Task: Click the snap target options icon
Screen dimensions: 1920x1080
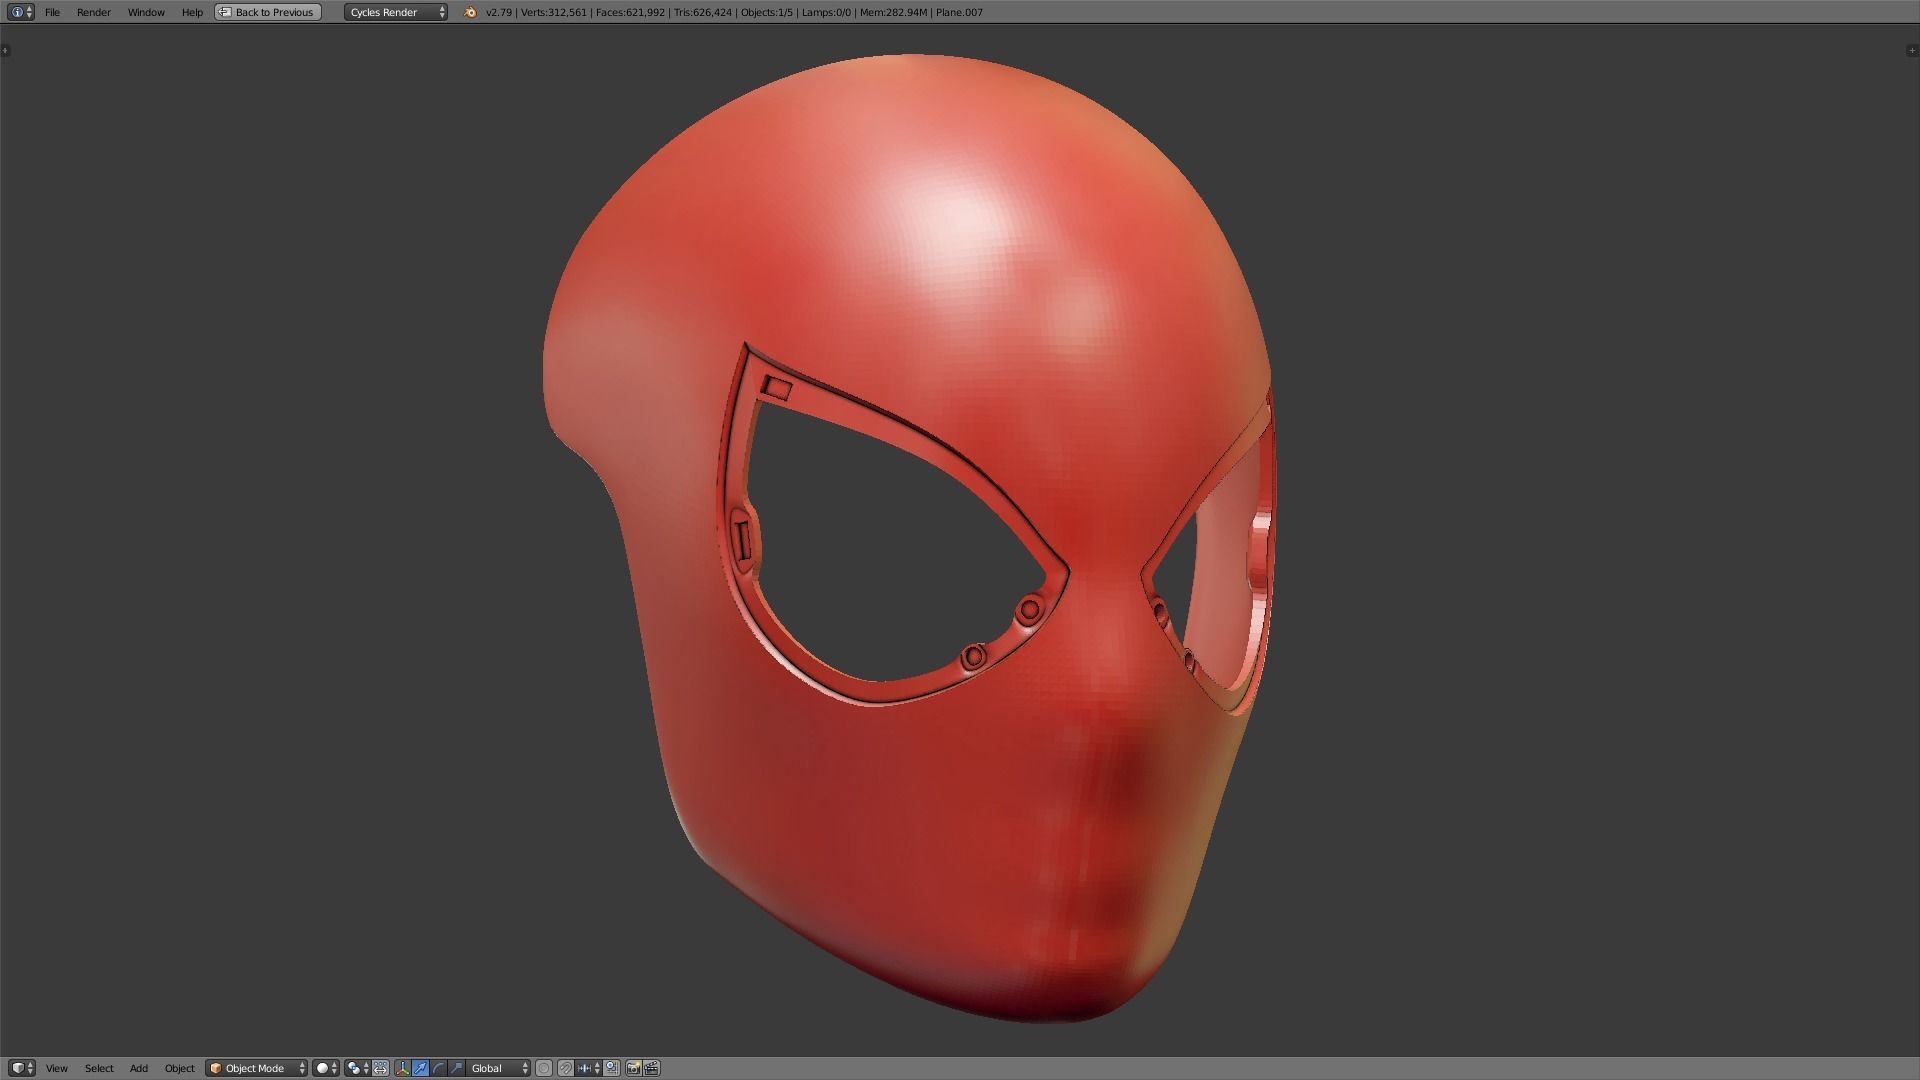Action: (612, 1068)
